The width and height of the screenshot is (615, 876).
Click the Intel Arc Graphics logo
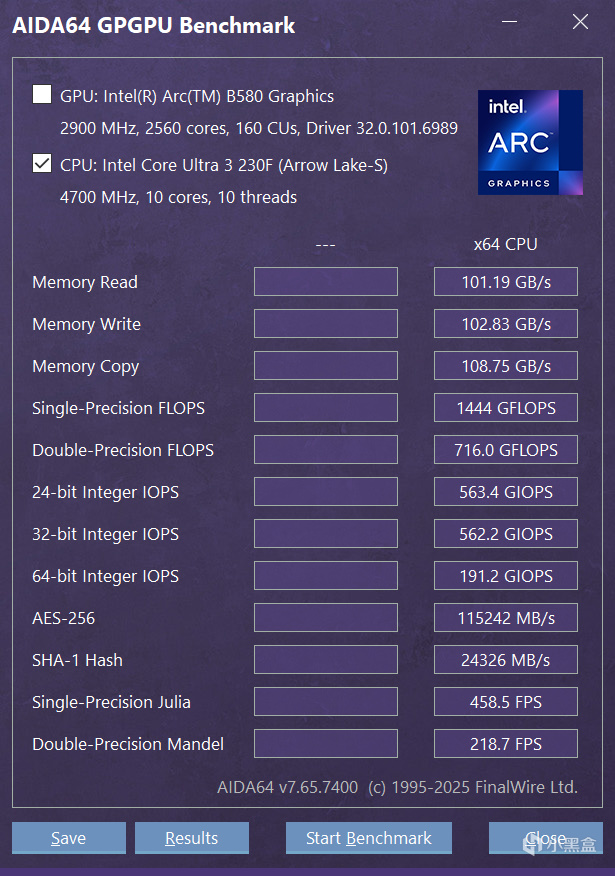point(530,142)
